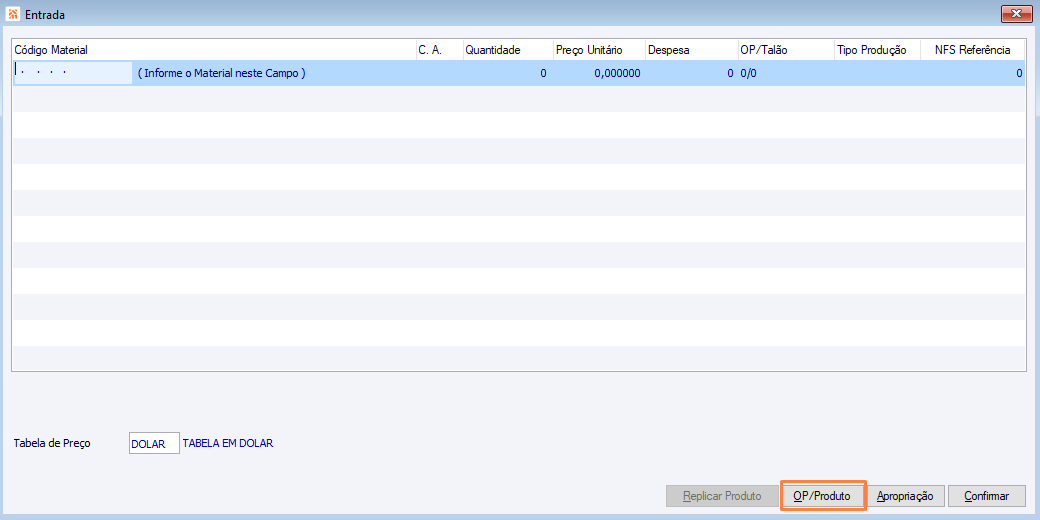Click the OP/Talão column header
This screenshot has height=520, width=1040.
coord(786,50)
